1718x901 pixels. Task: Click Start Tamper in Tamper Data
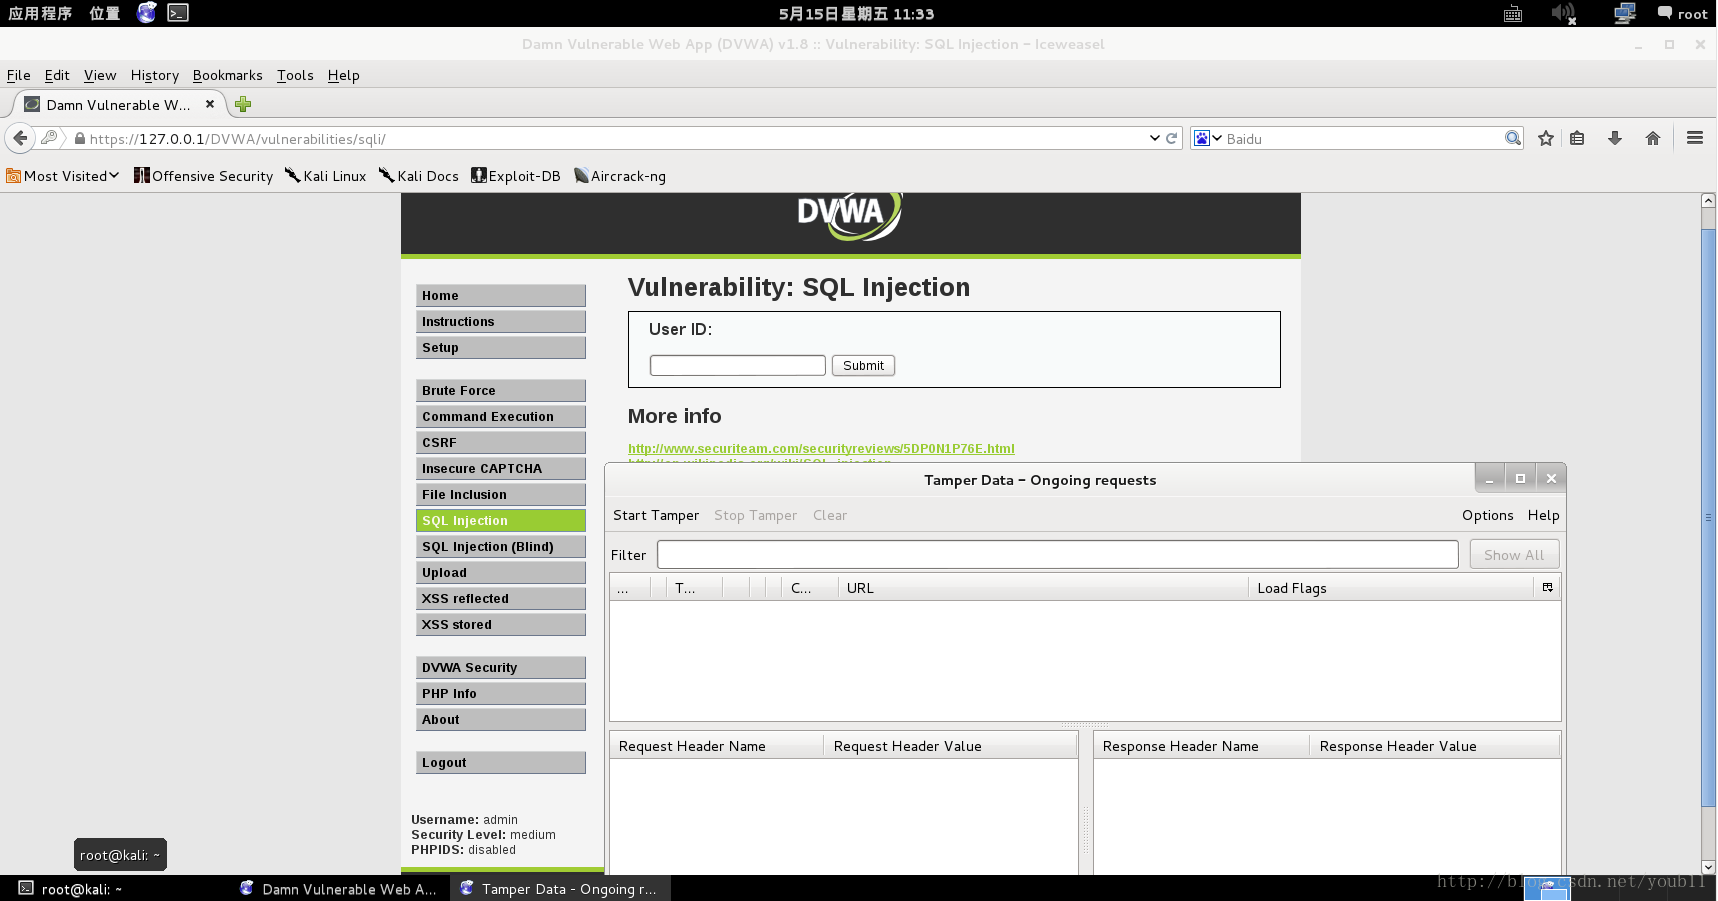656,515
